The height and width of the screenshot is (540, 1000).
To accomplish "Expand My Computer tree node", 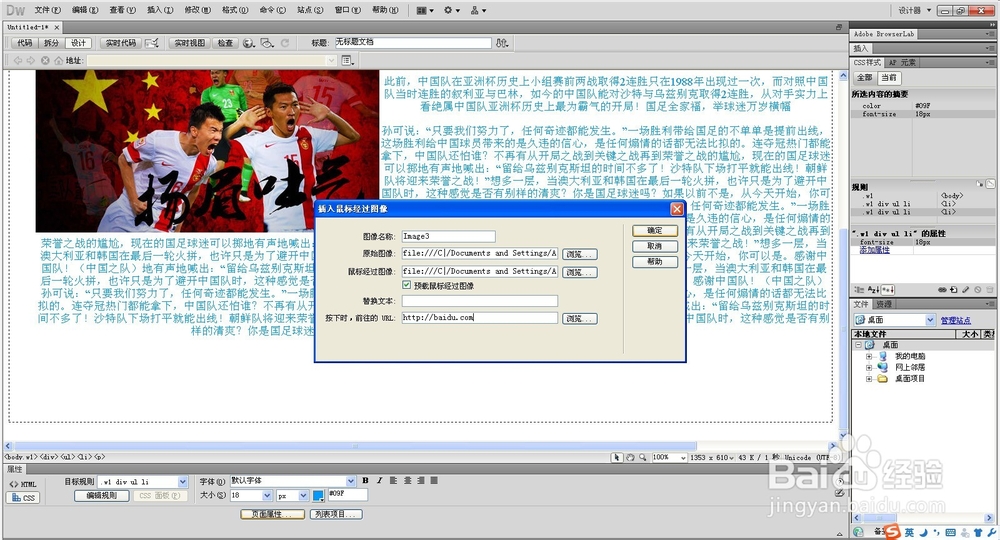I will point(869,356).
